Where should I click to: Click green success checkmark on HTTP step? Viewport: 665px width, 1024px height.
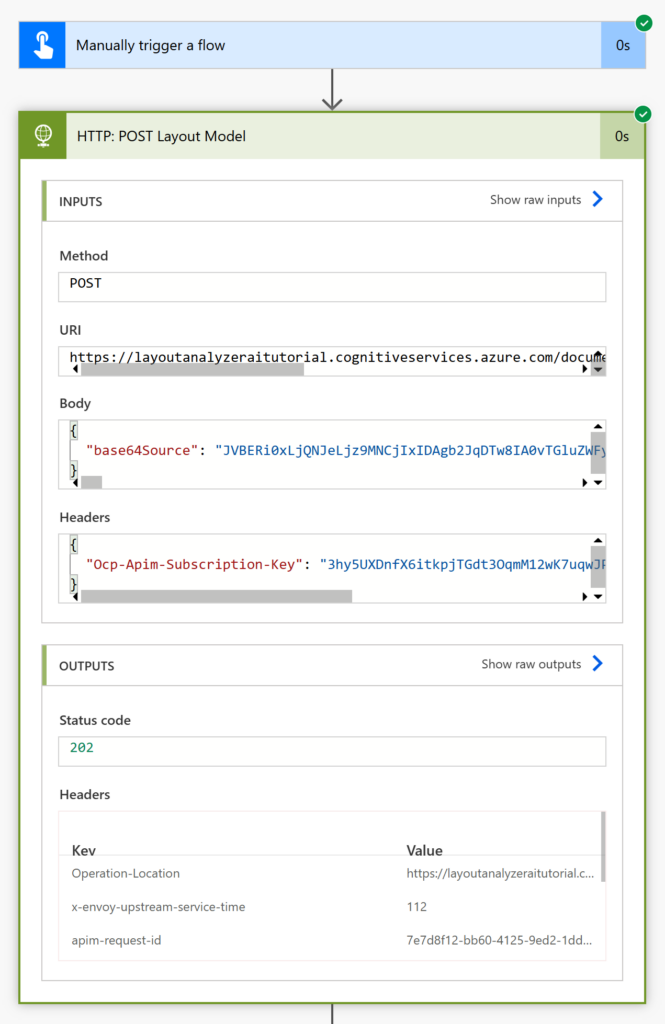click(643, 114)
